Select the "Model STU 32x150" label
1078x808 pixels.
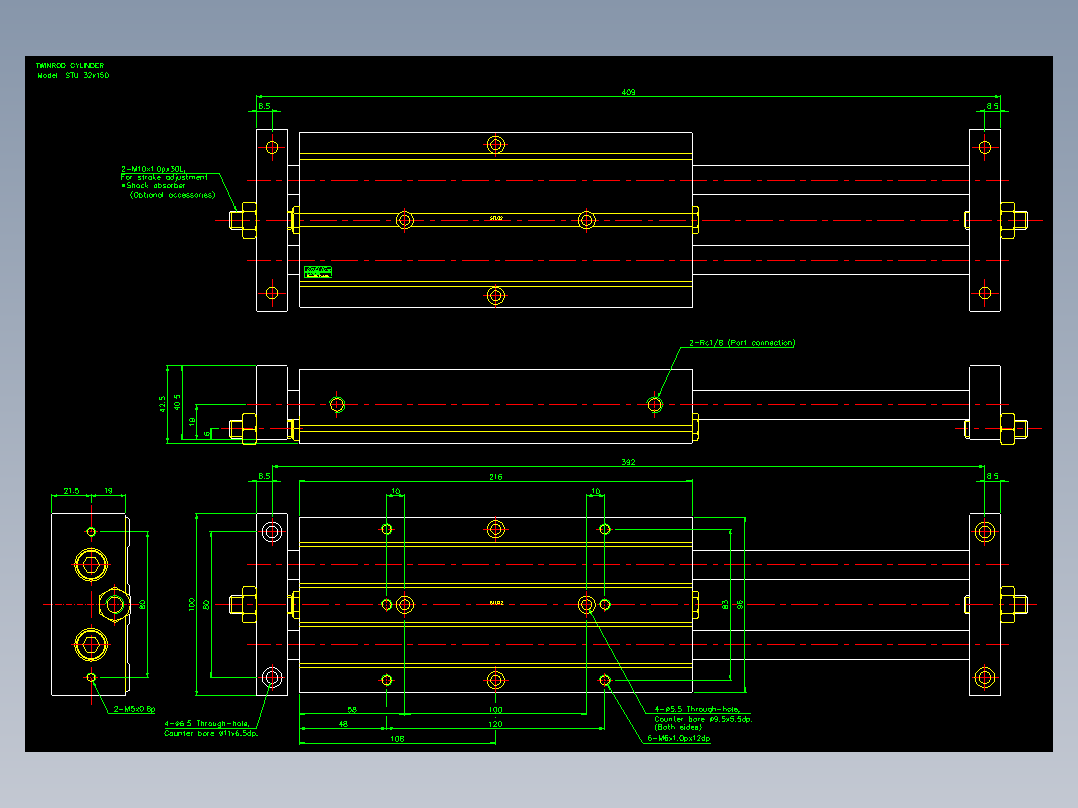tap(73, 76)
